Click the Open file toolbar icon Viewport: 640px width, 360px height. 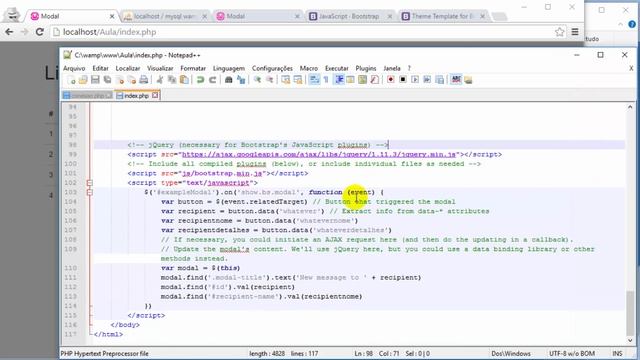pyautogui.click(x=83, y=80)
